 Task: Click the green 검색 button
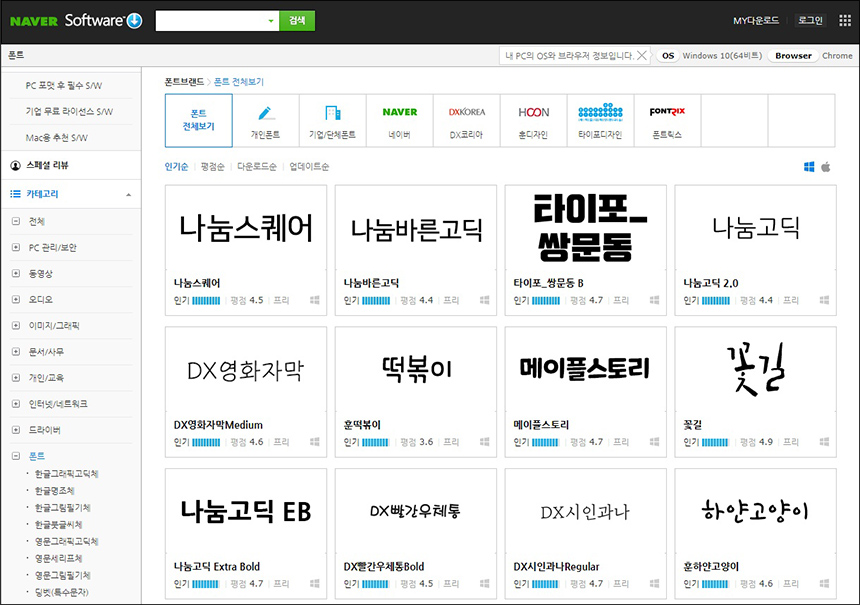coord(297,21)
